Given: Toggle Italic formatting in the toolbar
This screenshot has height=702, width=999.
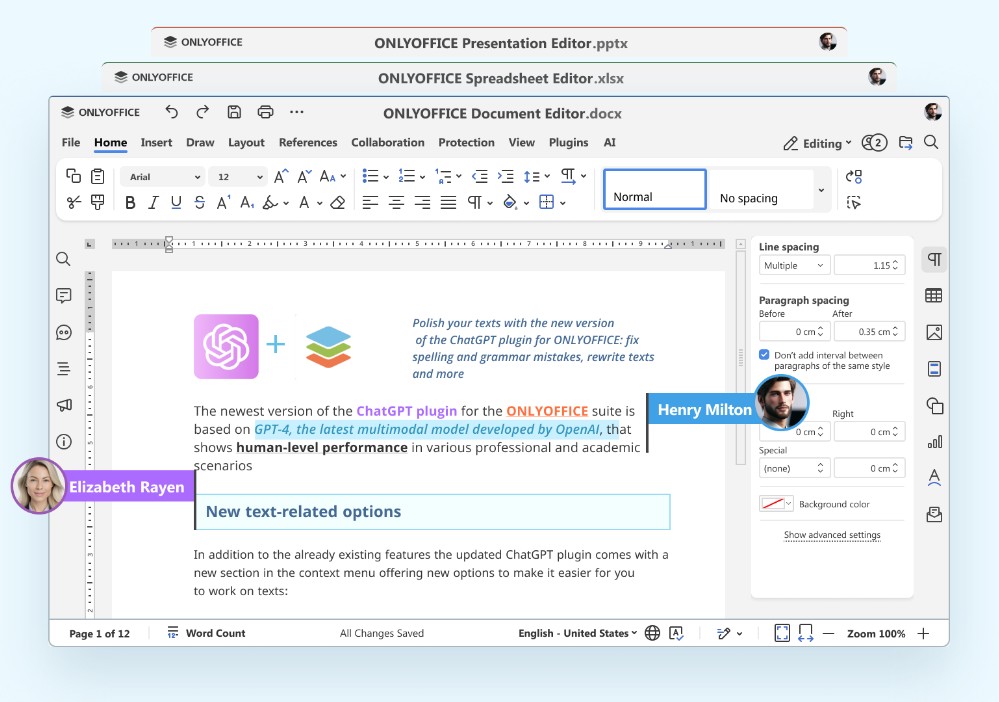Looking at the screenshot, I should coord(152,201).
